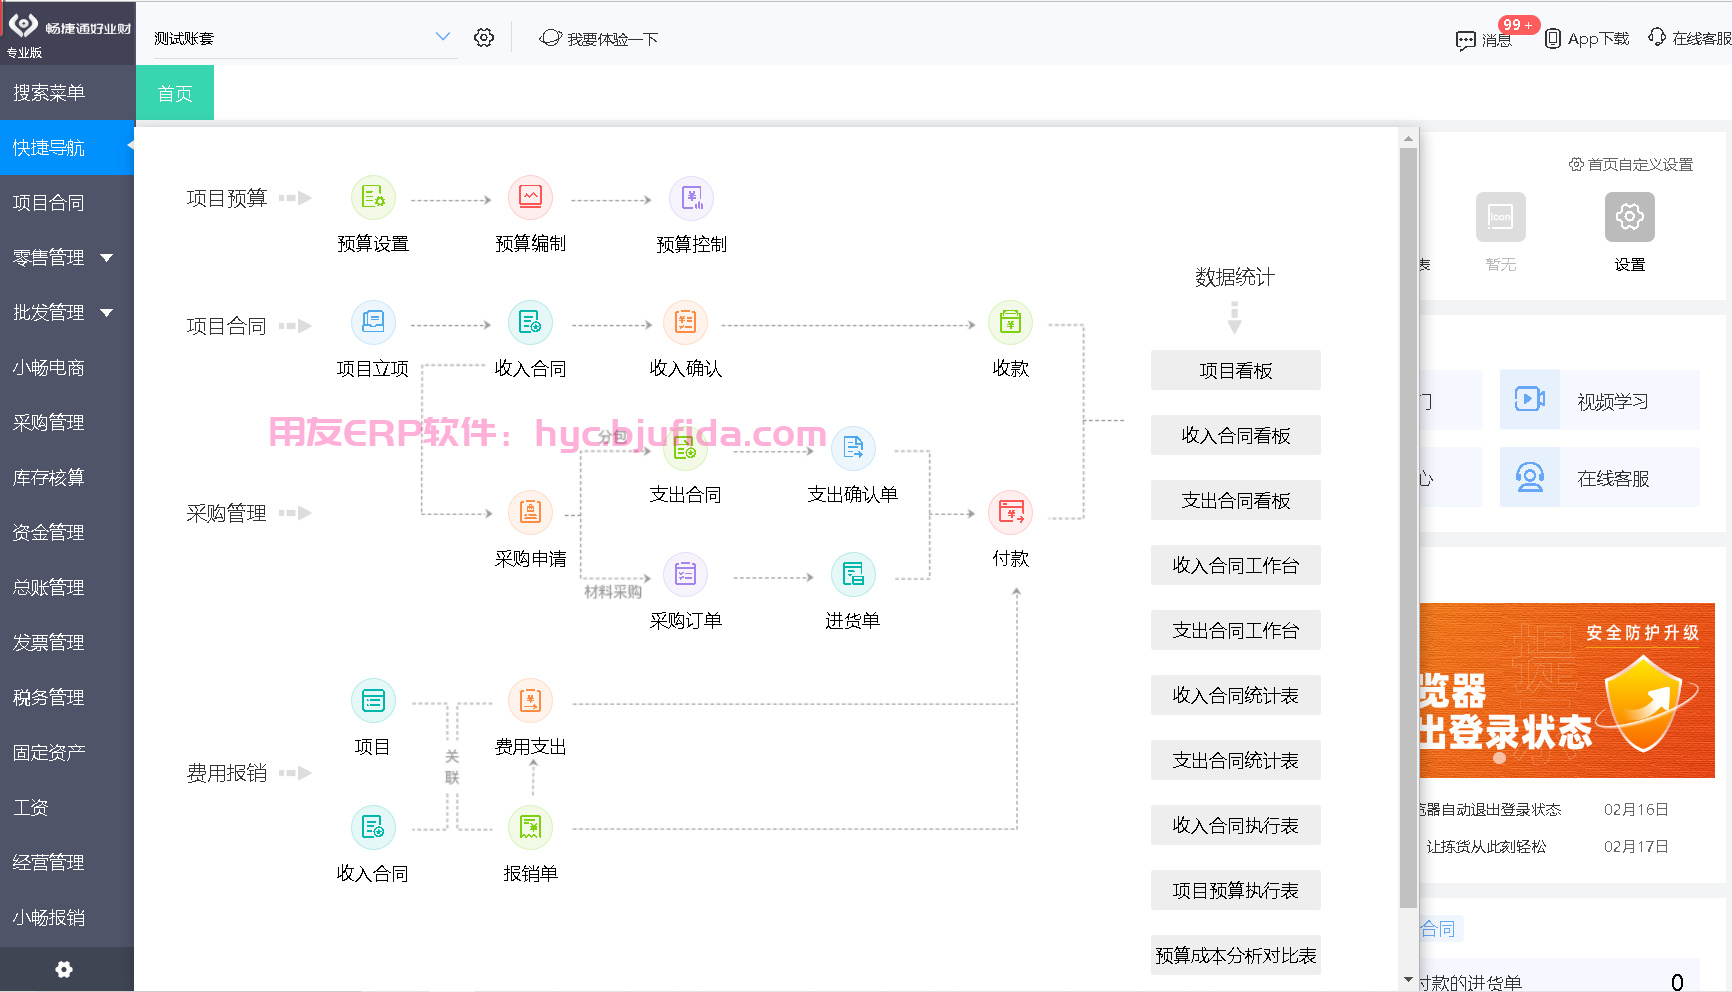Open the 采购申请 icon
This screenshot has height=992, width=1732.
[x=530, y=513]
